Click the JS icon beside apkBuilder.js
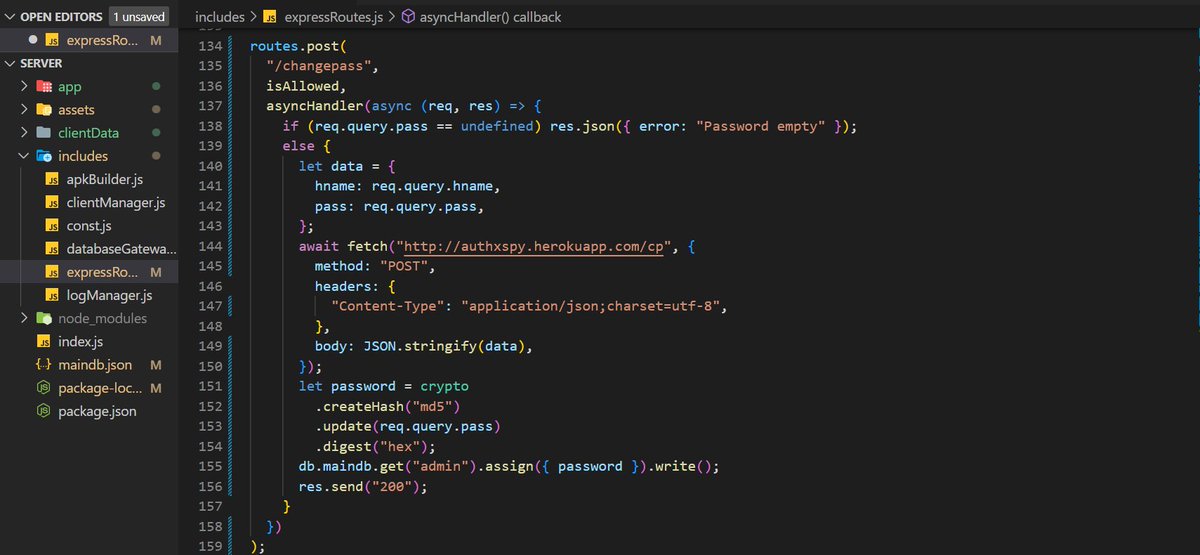This screenshot has height=555, width=1200. pyautogui.click(x=53, y=180)
